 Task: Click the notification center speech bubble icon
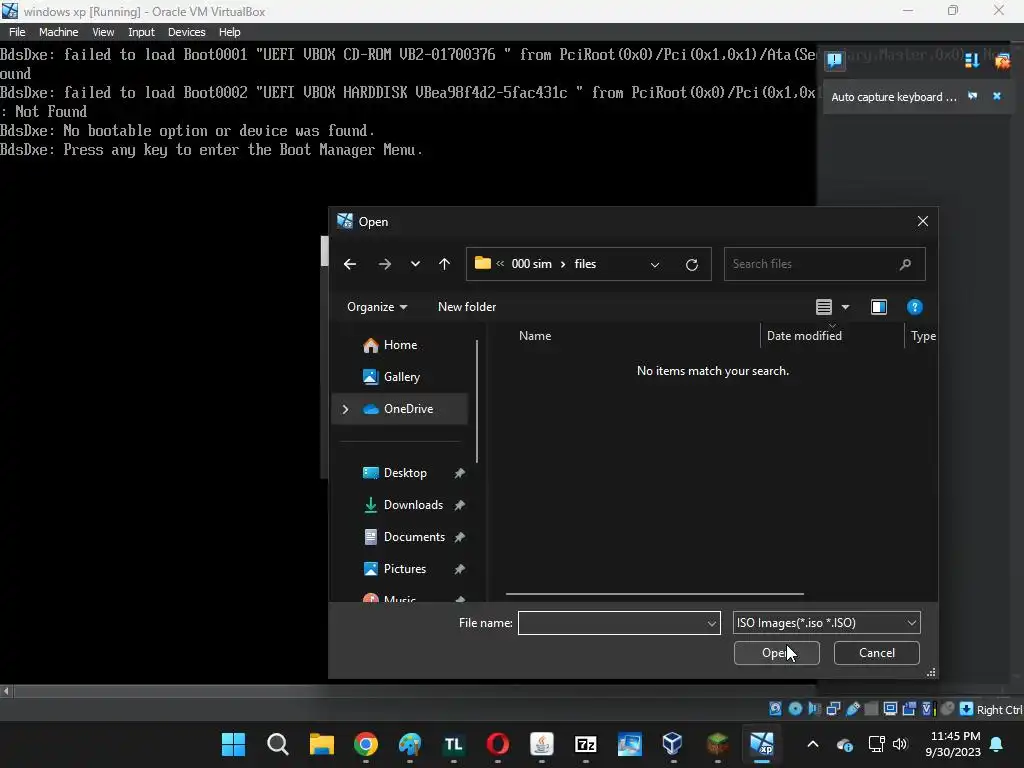pyautogui.click(x=835, y=61)
